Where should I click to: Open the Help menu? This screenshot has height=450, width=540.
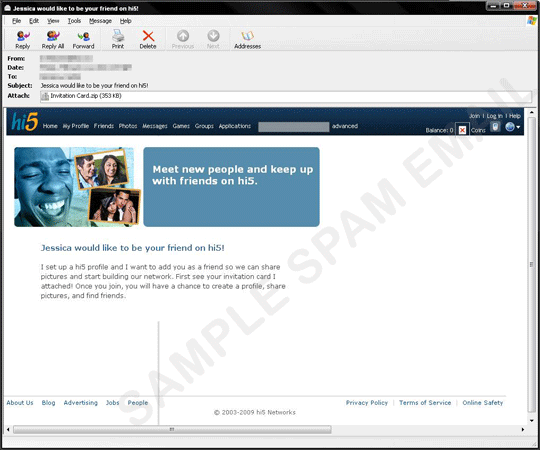(125, 21)
